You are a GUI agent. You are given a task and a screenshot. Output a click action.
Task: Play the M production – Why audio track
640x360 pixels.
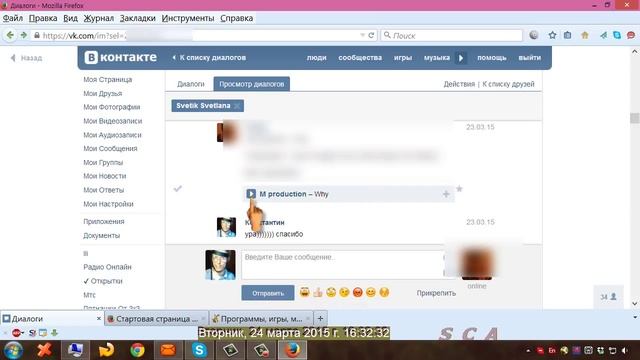251,194
